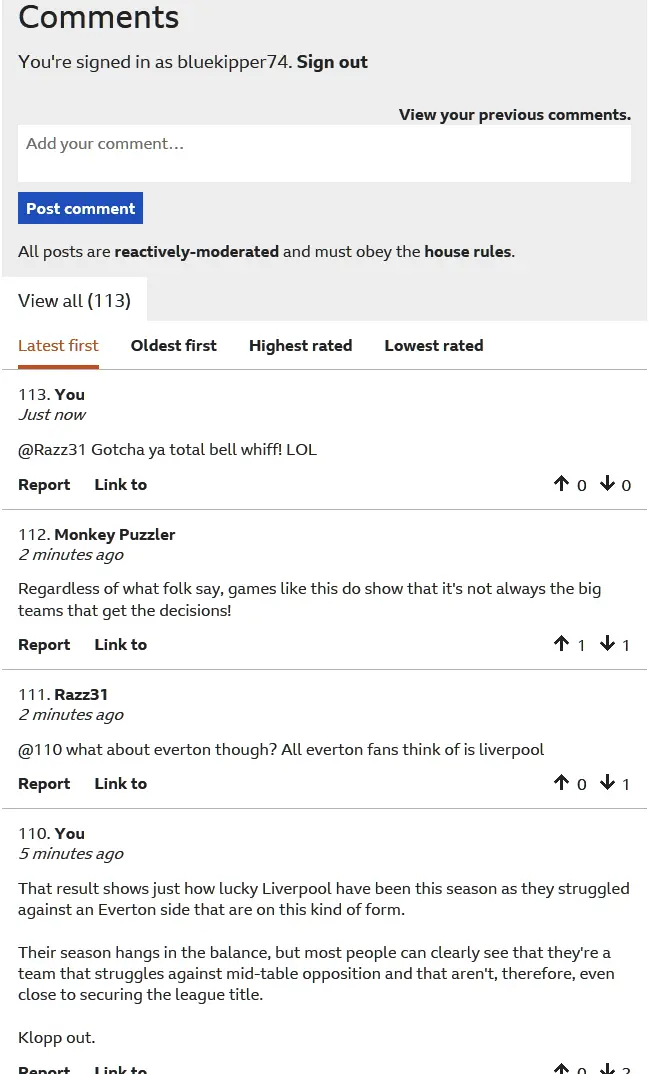
Task: Report Razz31's comment 111
Action: click(x=44, y=784)
